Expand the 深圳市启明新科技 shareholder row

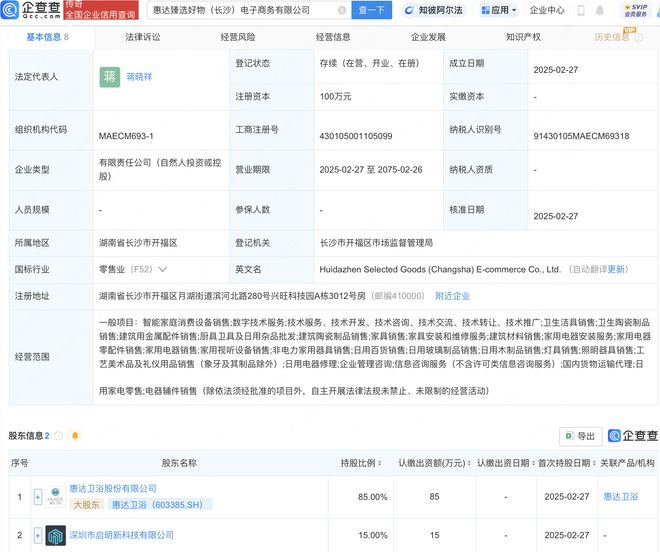[x=38, y=537]
